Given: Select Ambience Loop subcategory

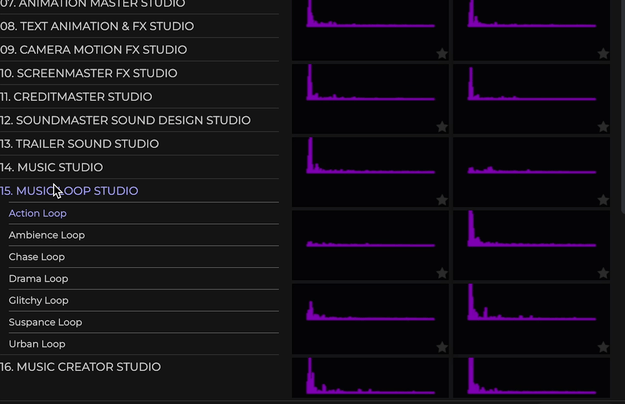Looking at the screenshot, I should [47, 235].
